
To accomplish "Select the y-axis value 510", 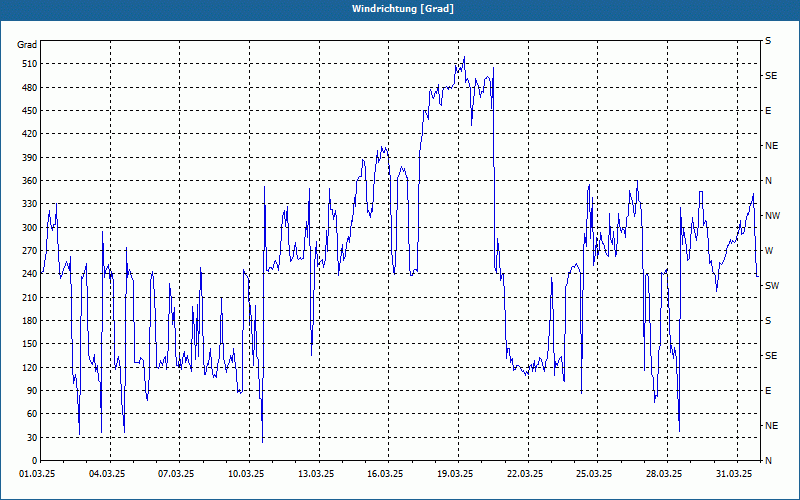I will coord(30,64).
